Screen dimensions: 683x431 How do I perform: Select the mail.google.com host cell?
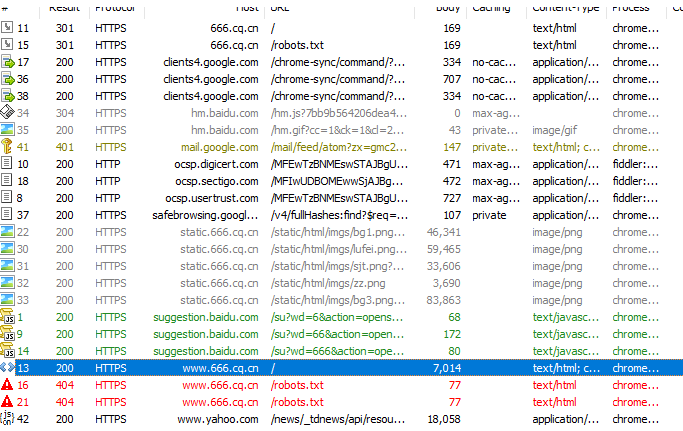pyautogui.click(x=220, y=147)
